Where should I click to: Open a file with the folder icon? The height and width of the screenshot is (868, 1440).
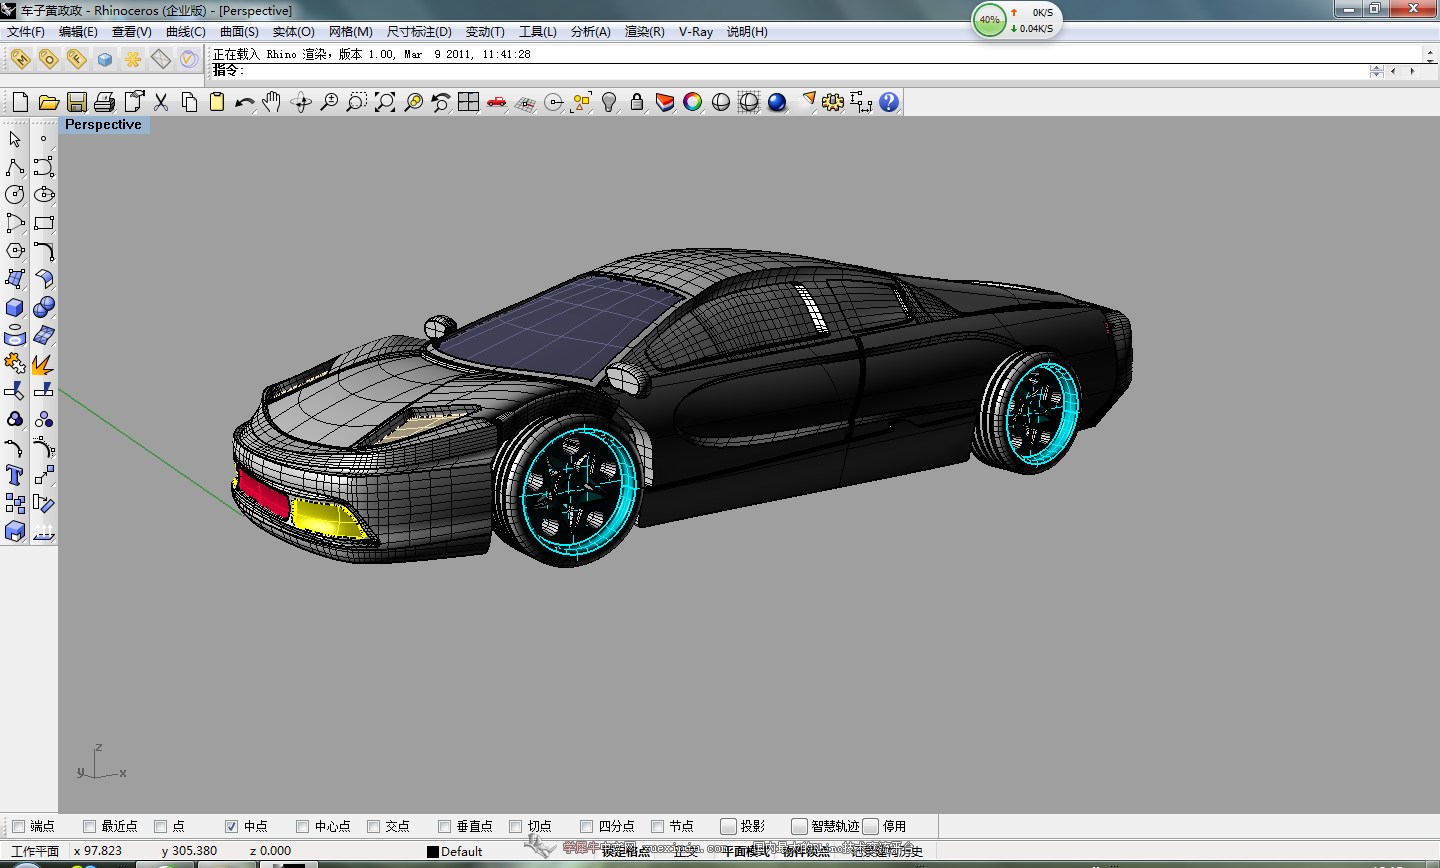pos(48,102)
